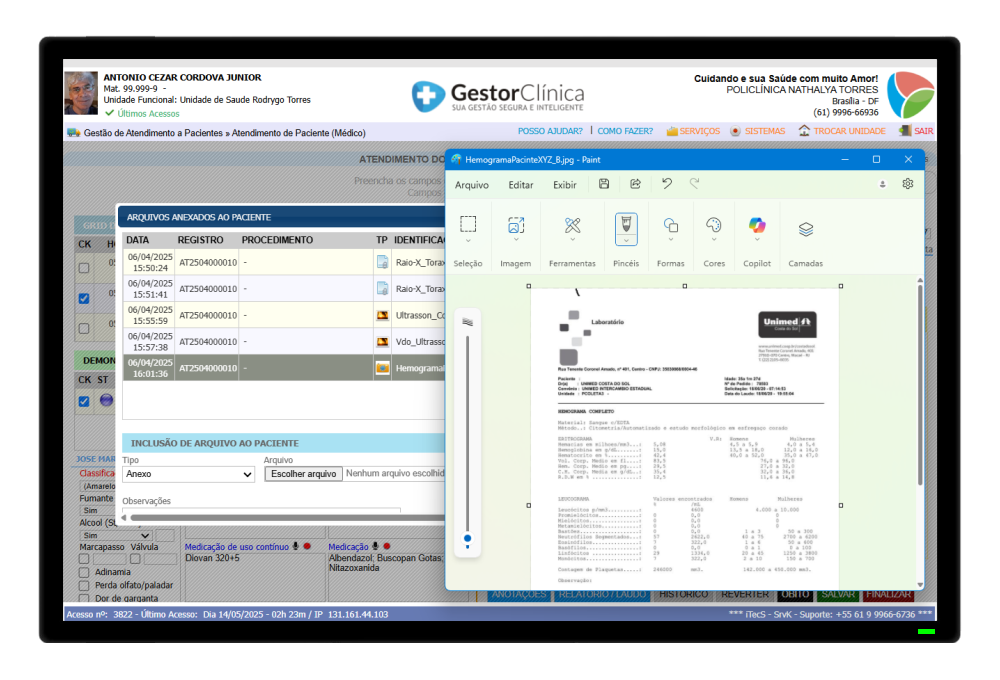1000x680 pixels.
Task: Toggle the Adinamia checkbox
Action: tap(84, 572)
